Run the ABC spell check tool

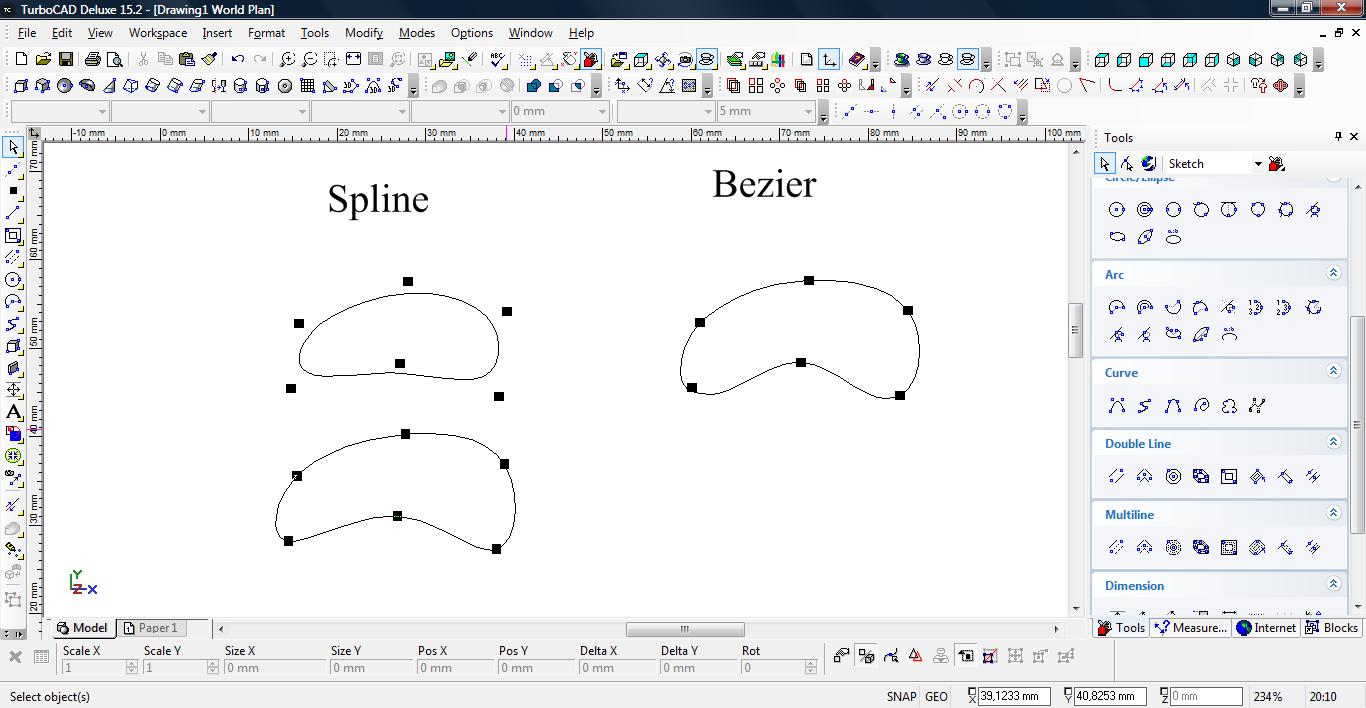click(x=498, y=60)
